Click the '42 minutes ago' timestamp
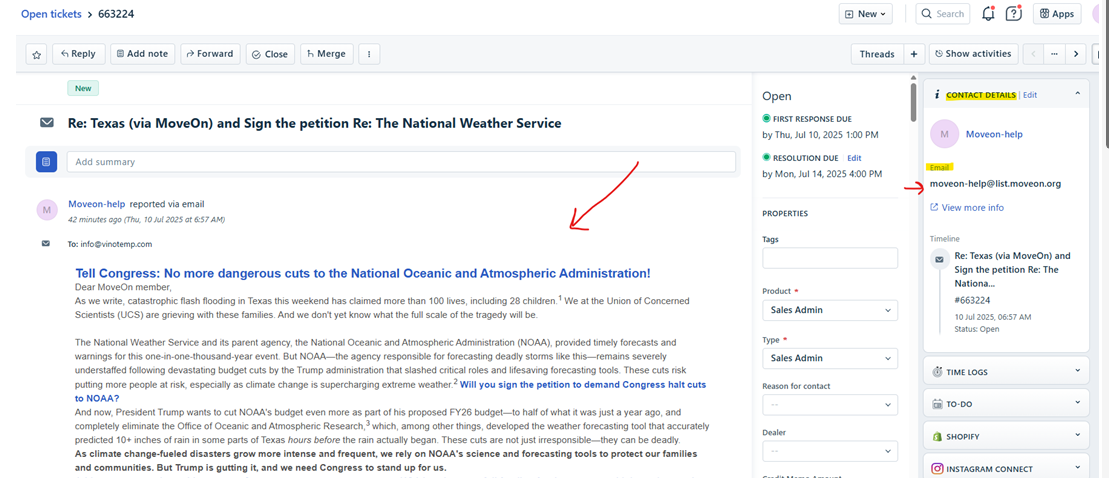Viewport: 1109px width, 478px height. click(x=146, y=219)
